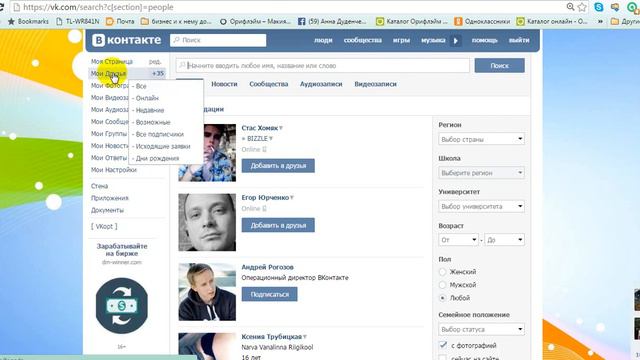Open the Одноклассники bookmark
Screen dimensions: 640x360
(482, 21)
